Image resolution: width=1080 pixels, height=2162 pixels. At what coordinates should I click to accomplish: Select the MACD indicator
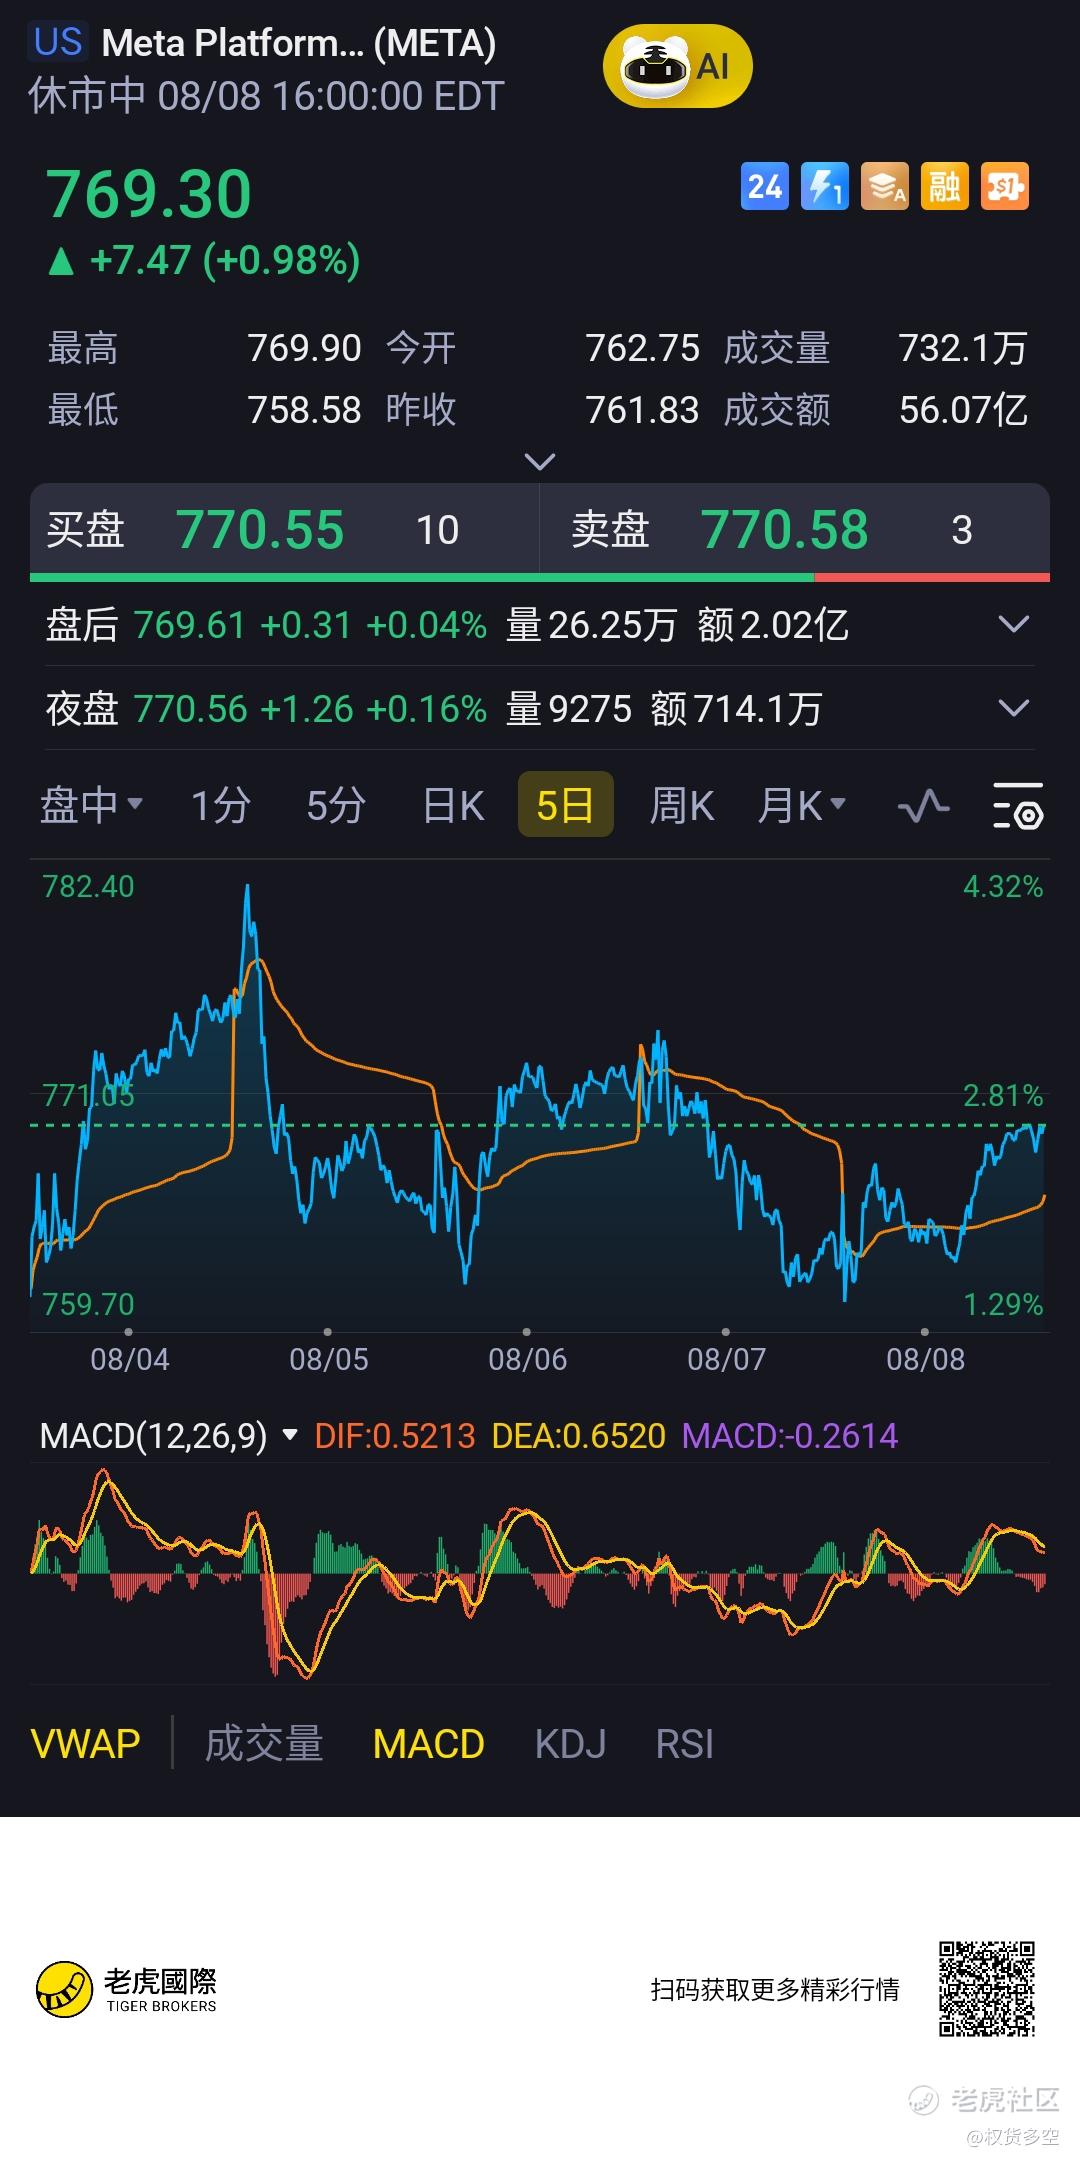click(428, 1744)
